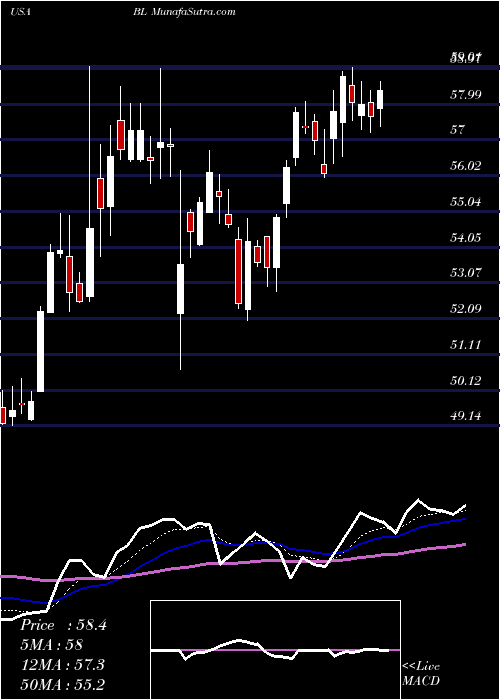Click the 12MA : 57.3 readout
Screen dimensions: 500x700
(x=62, y=664)
